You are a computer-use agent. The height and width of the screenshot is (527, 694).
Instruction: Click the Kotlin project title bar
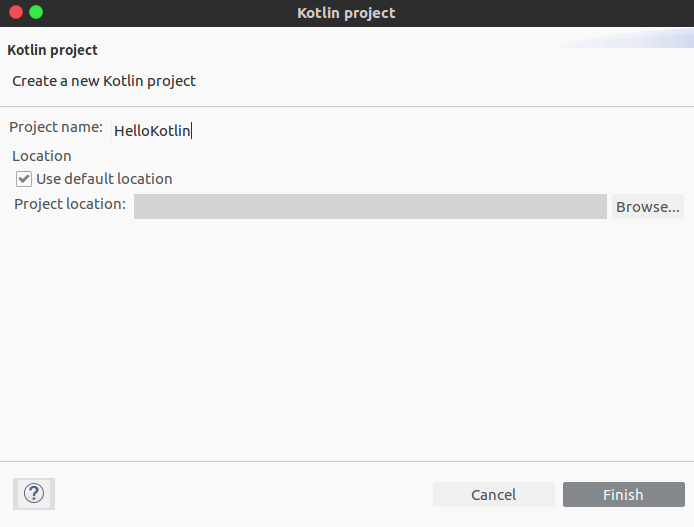pos(347,13)
